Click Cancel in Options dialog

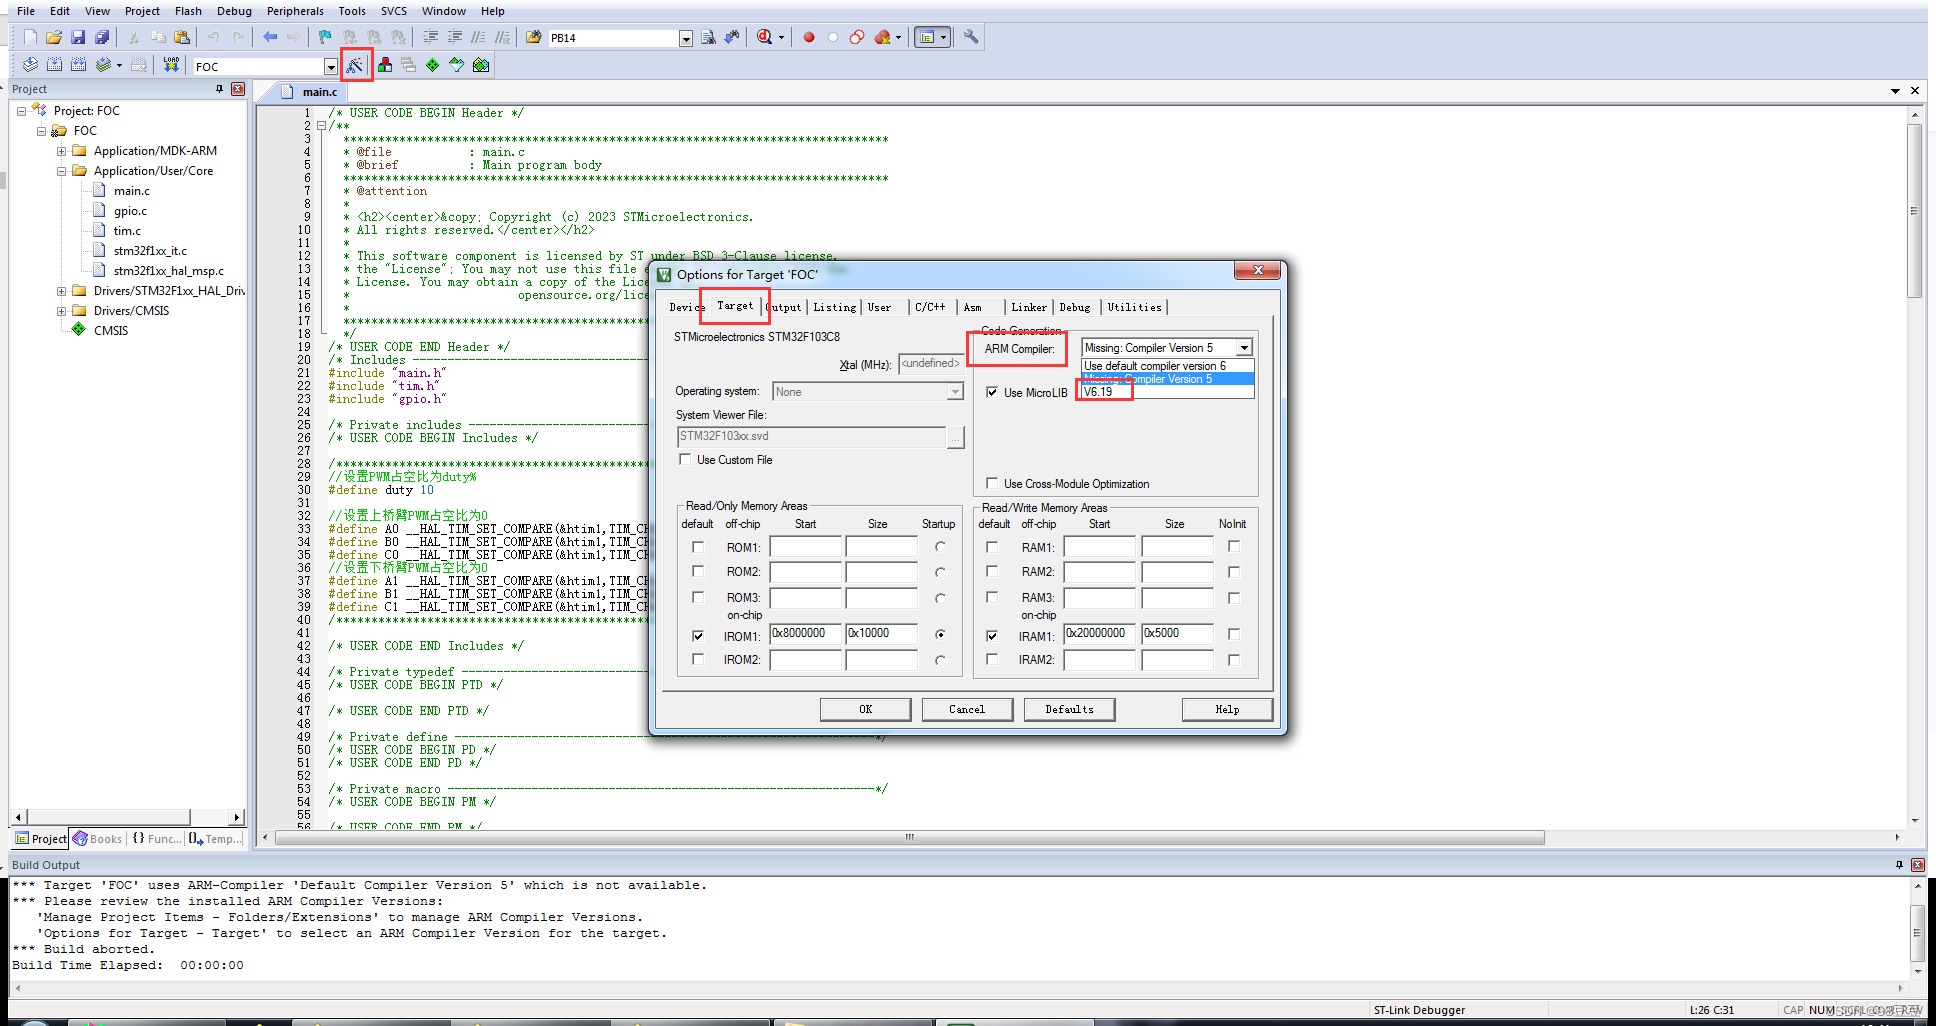tap(967, 709)
